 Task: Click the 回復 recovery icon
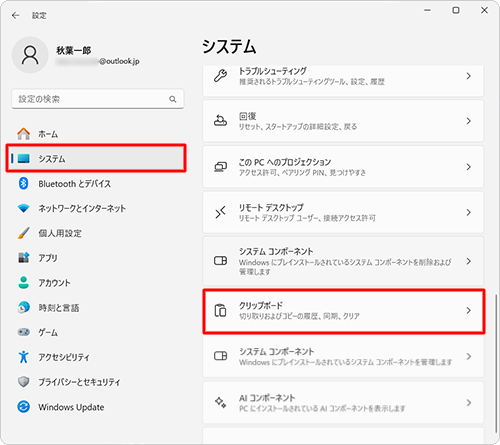click(x=220, y=121)
